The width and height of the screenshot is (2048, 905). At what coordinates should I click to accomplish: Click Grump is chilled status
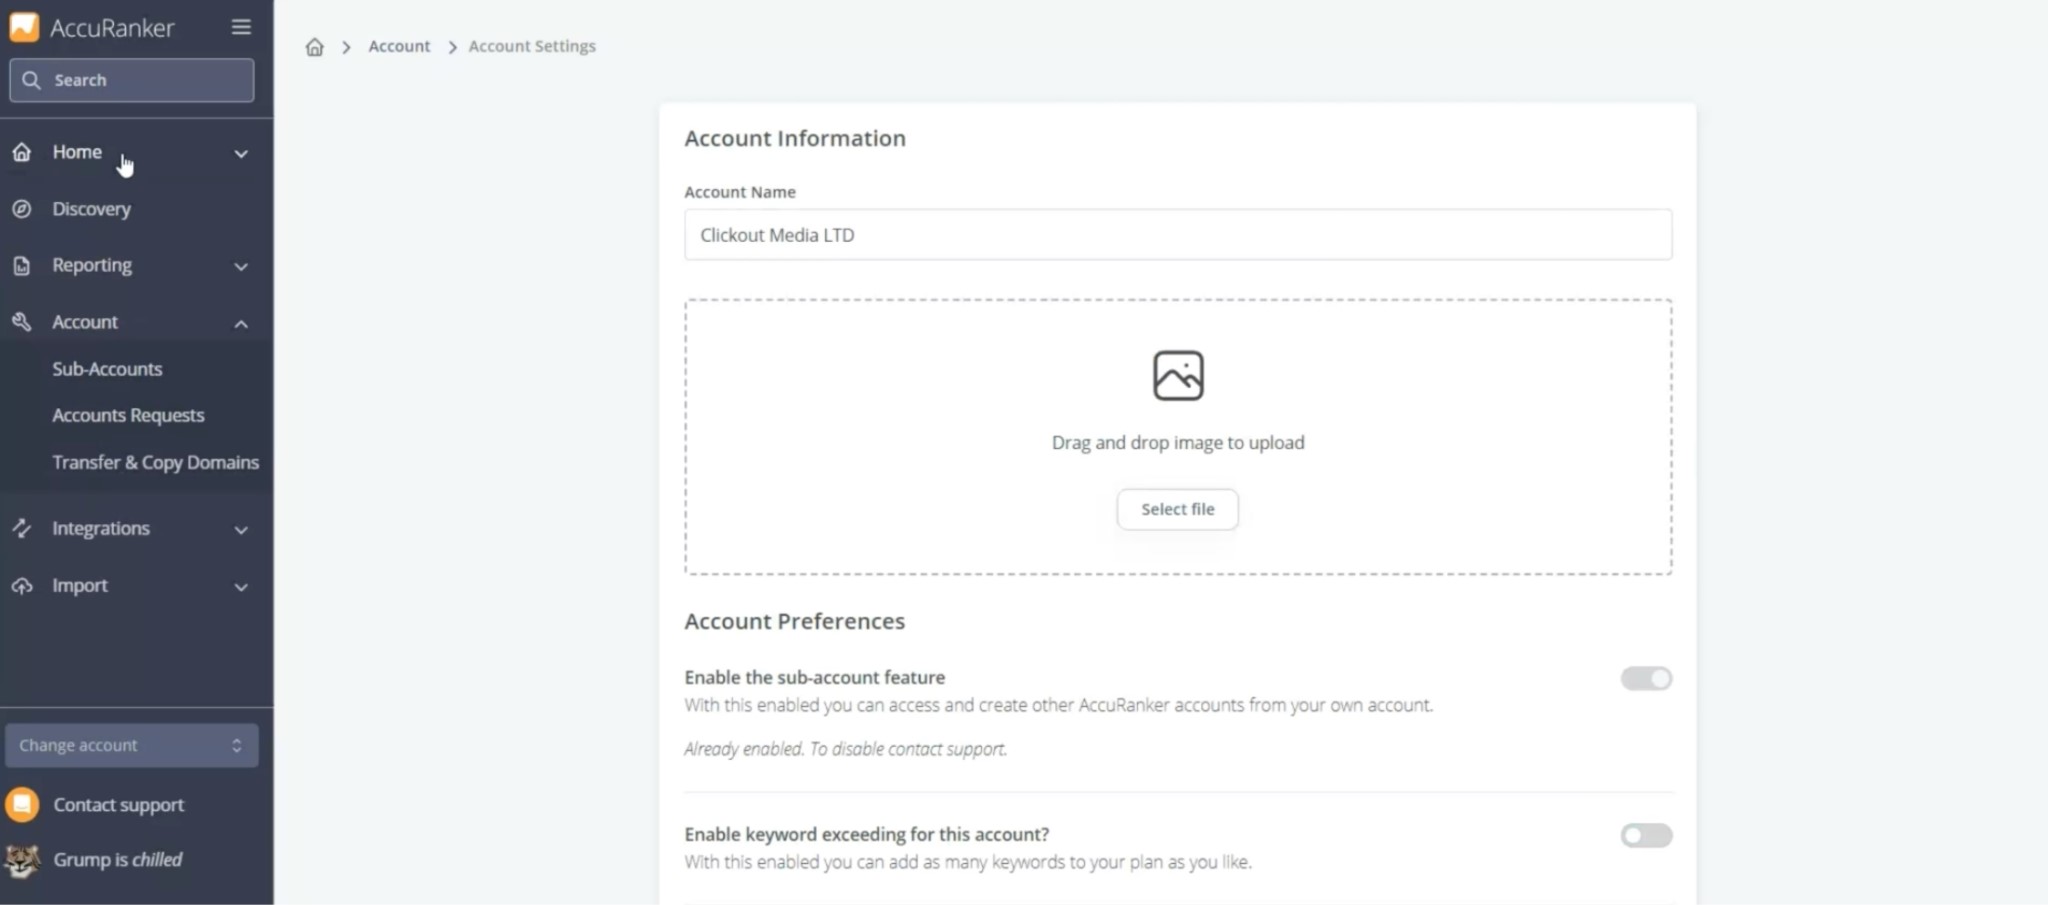[x=117, y=860]
